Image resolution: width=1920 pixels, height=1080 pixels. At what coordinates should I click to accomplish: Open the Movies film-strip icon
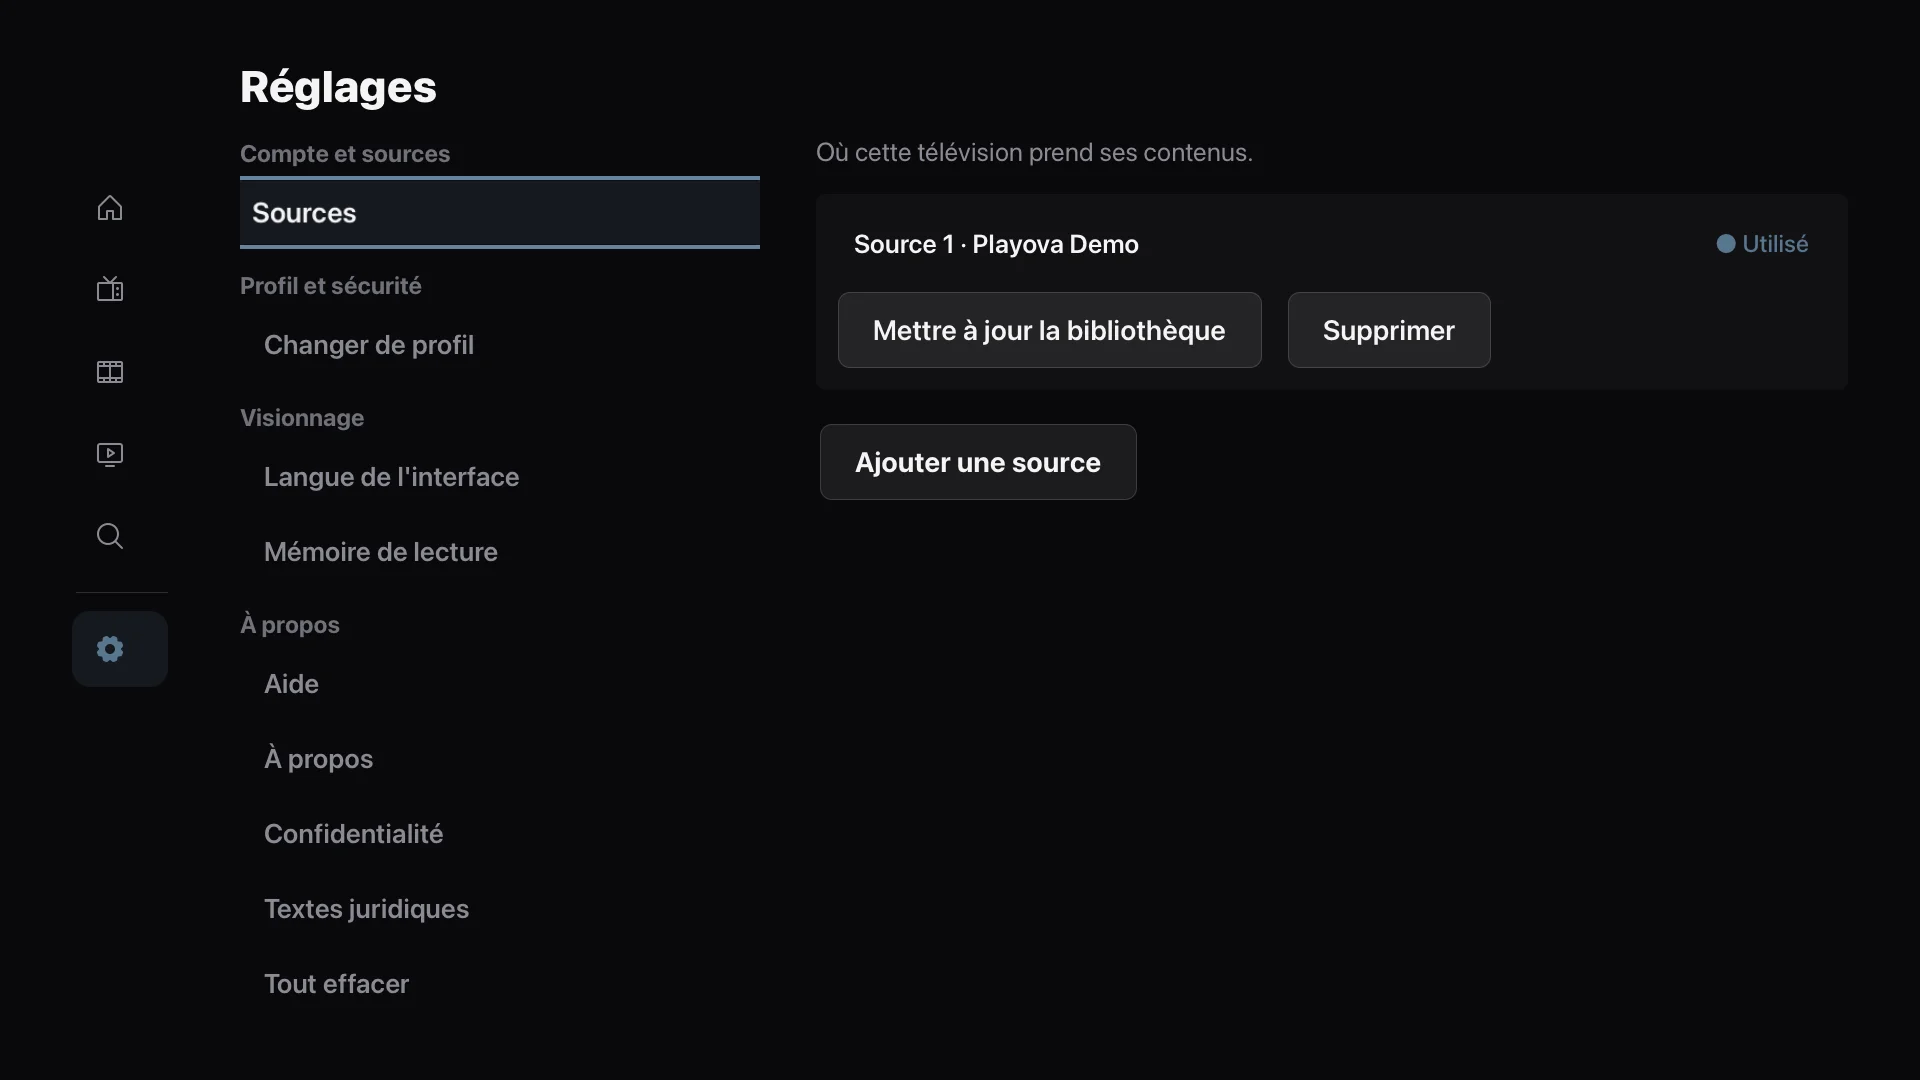110,372
